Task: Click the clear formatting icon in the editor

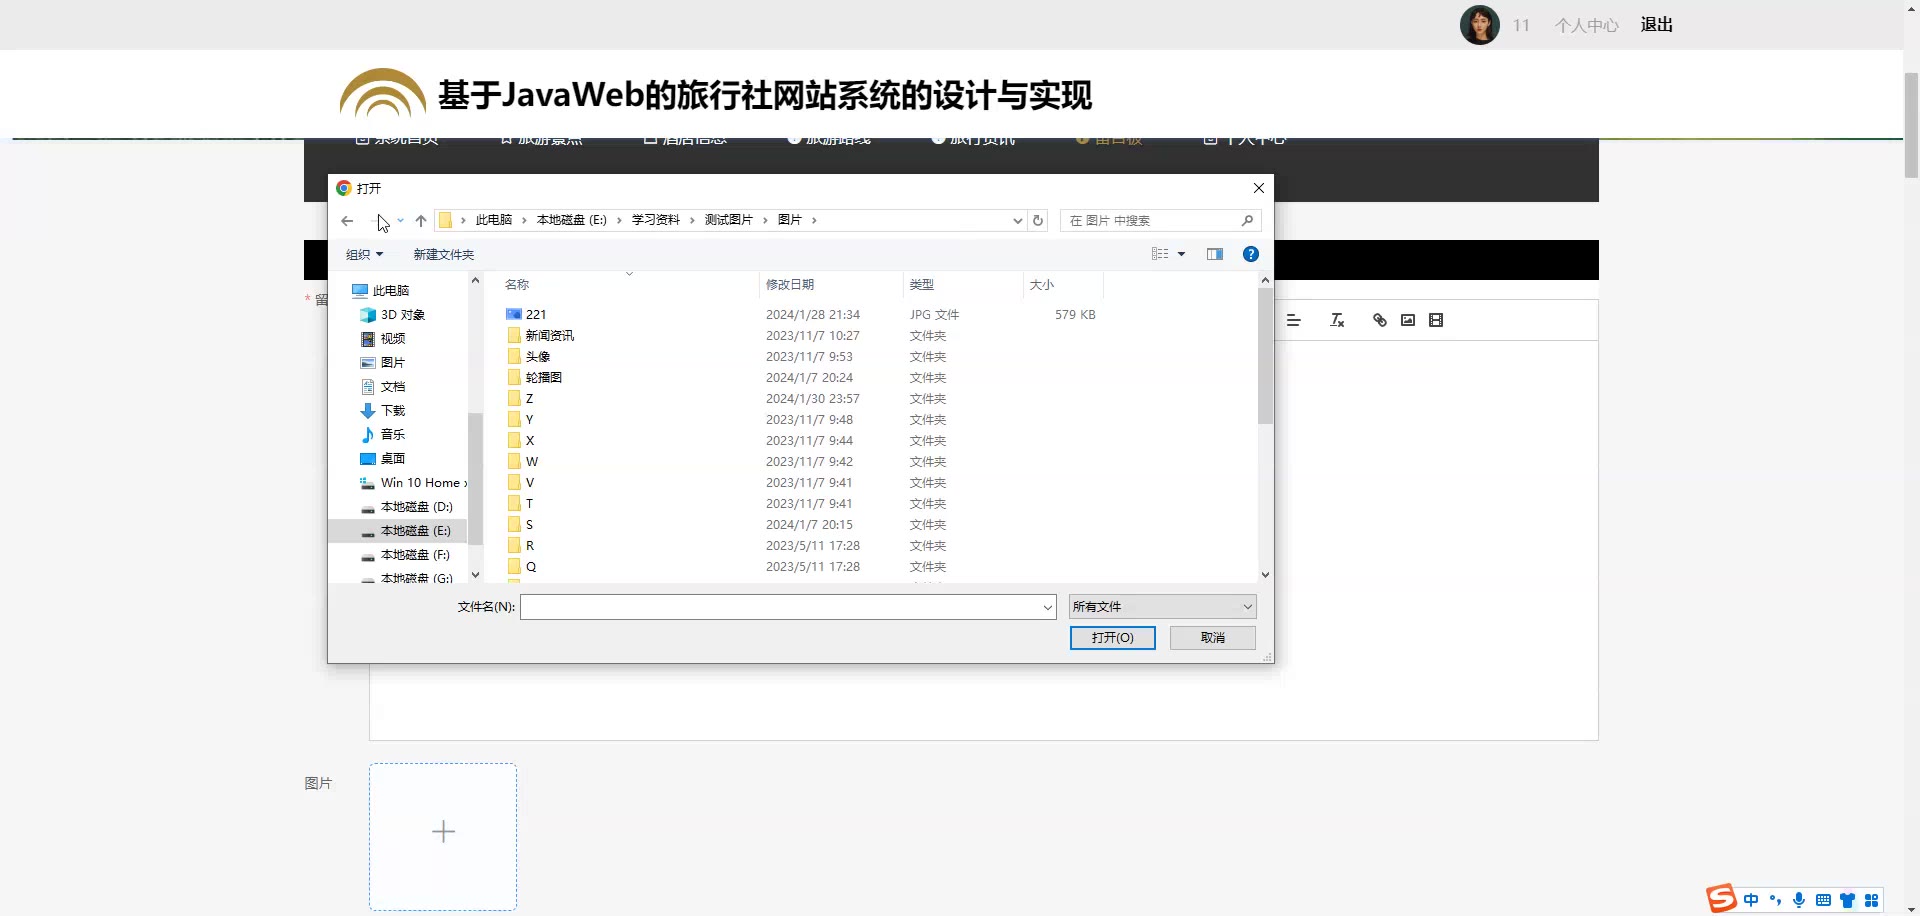Action: pyautogui.click(x=1337, y=320)
